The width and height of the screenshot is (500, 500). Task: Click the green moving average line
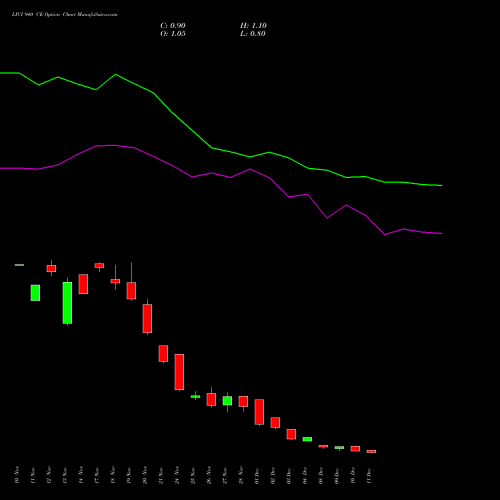[211, 147]
